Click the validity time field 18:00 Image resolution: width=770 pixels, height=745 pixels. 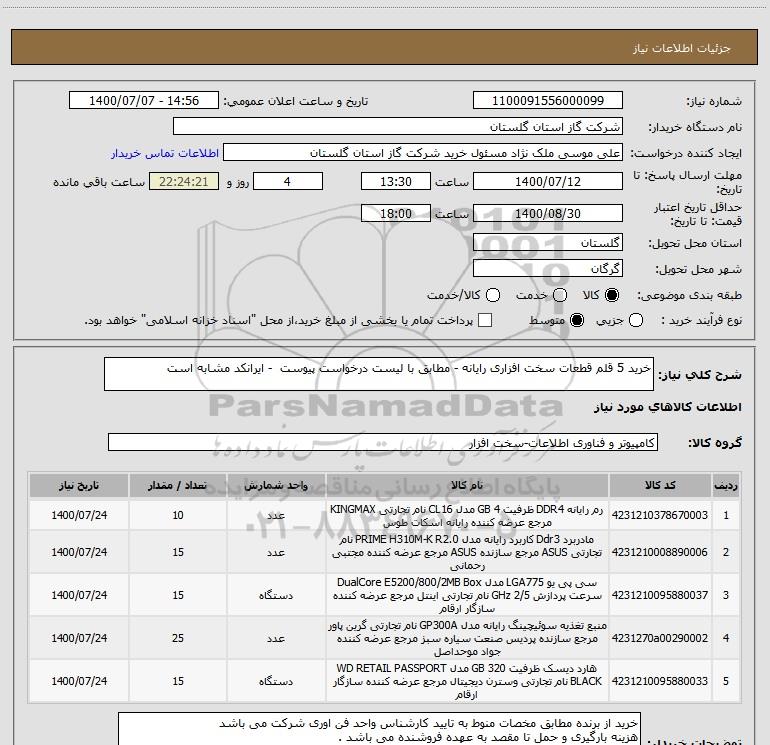tap(396, 213)
